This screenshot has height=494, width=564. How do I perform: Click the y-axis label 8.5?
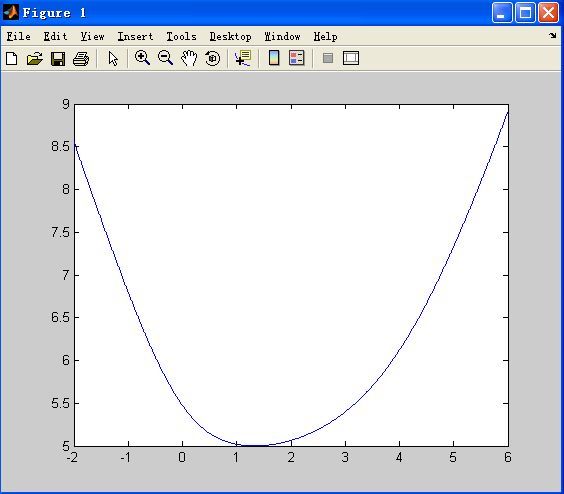point(60,146)
